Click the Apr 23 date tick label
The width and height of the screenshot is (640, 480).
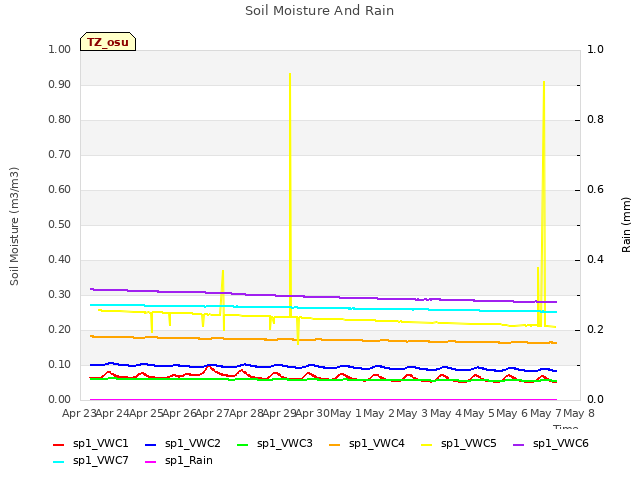click(x=79, y=413)
